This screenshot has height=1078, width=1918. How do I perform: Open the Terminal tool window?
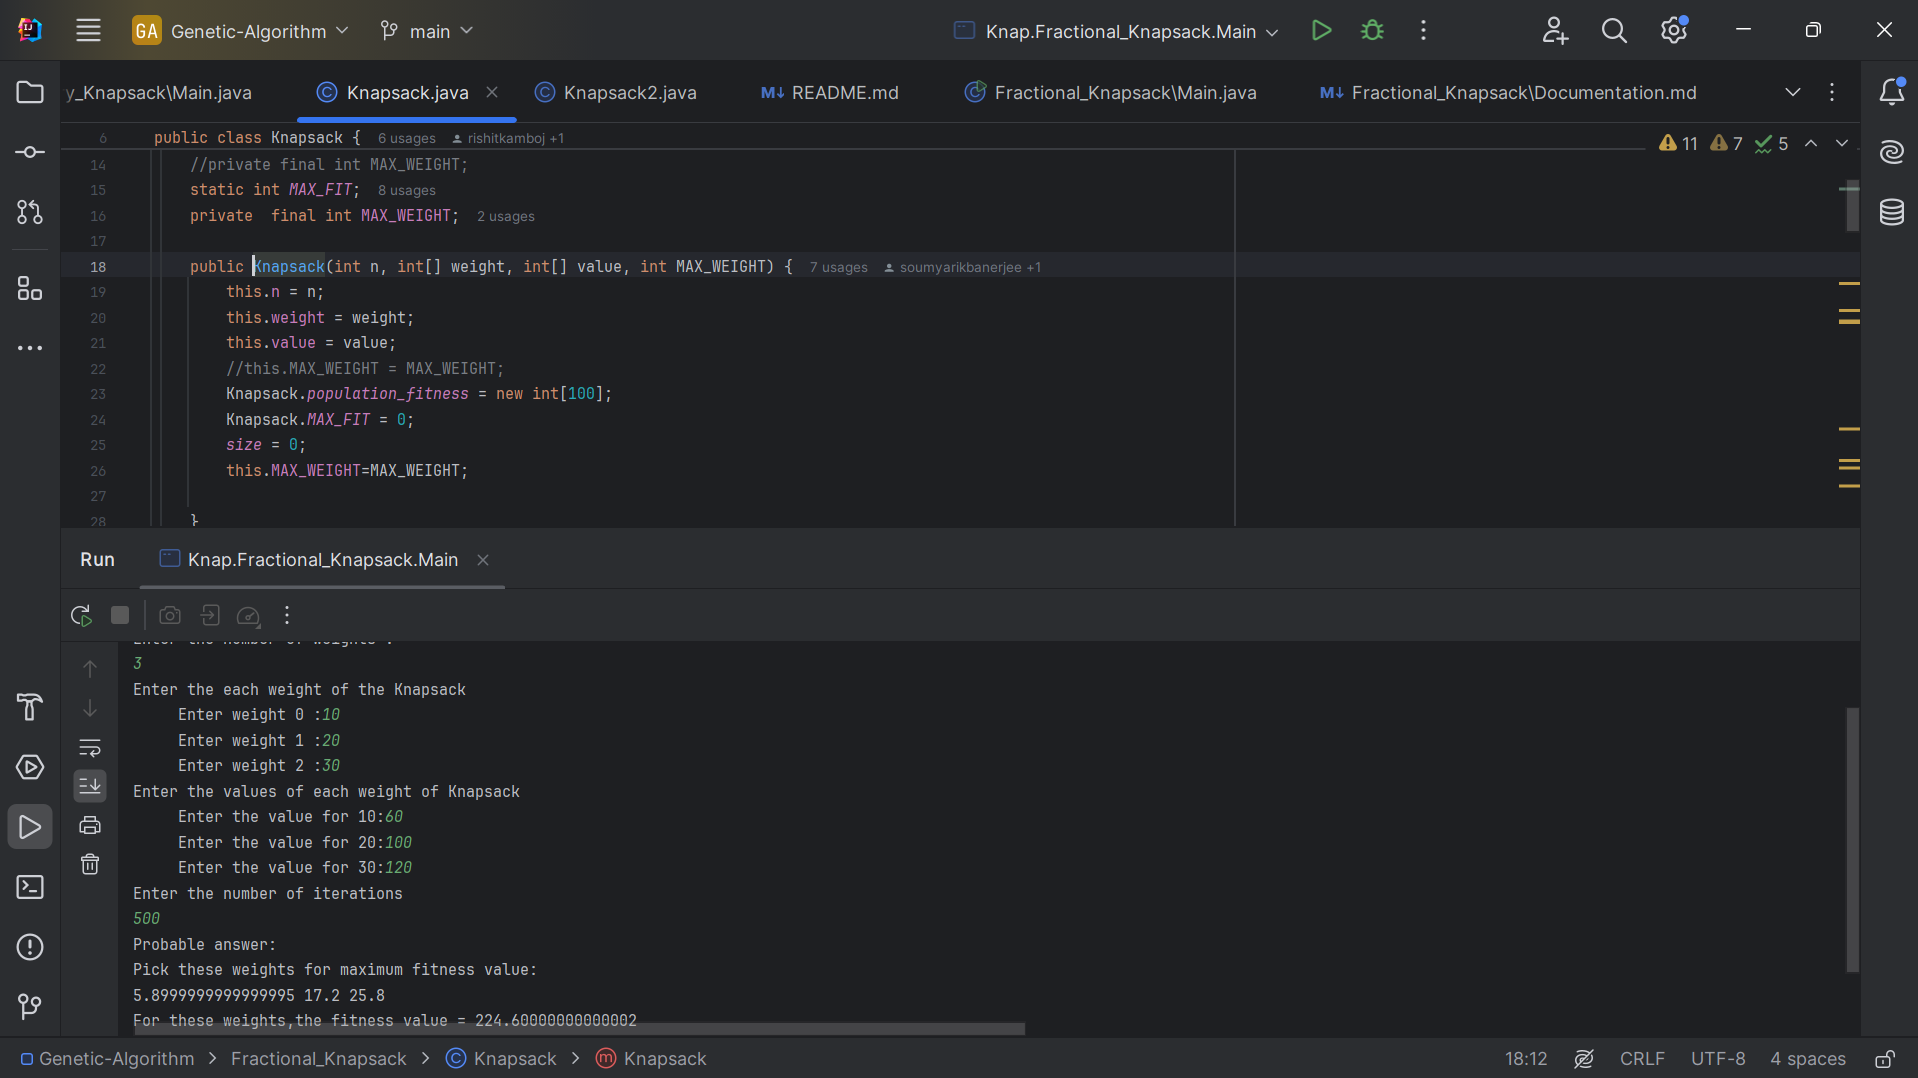tap(30, 887)
